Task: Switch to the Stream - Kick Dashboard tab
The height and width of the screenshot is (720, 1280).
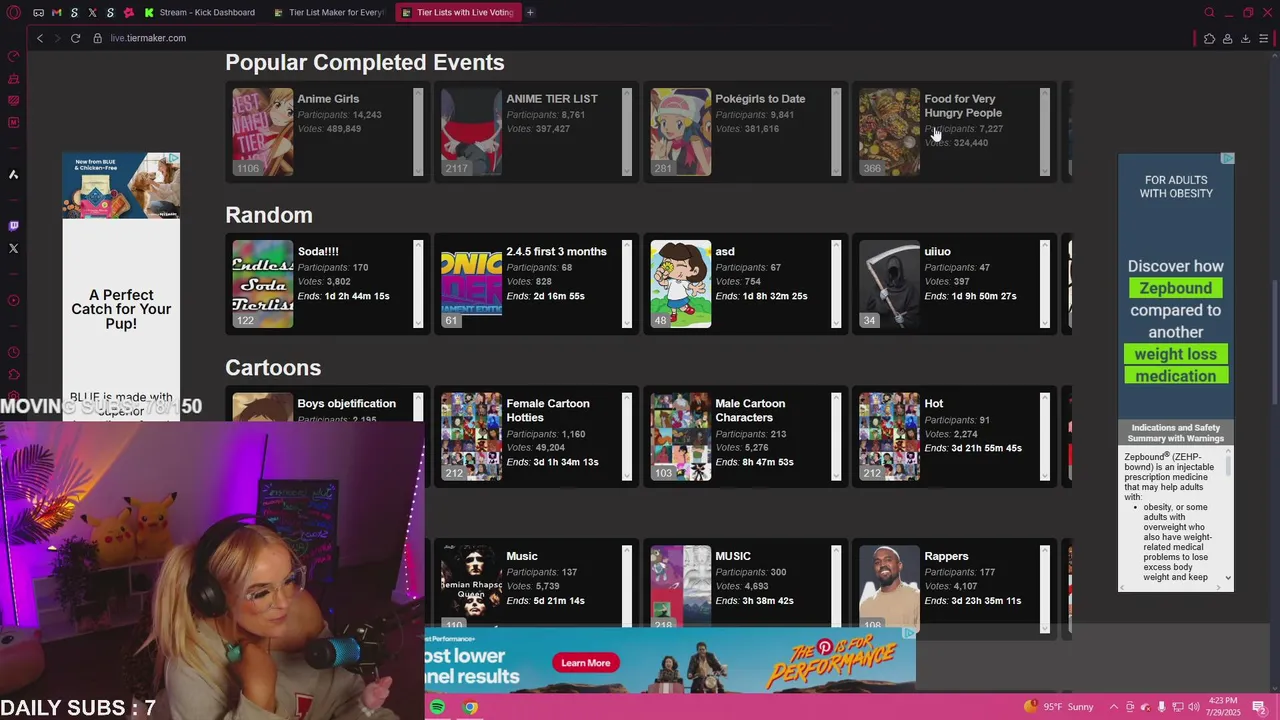Action: (x=200, y=12)
